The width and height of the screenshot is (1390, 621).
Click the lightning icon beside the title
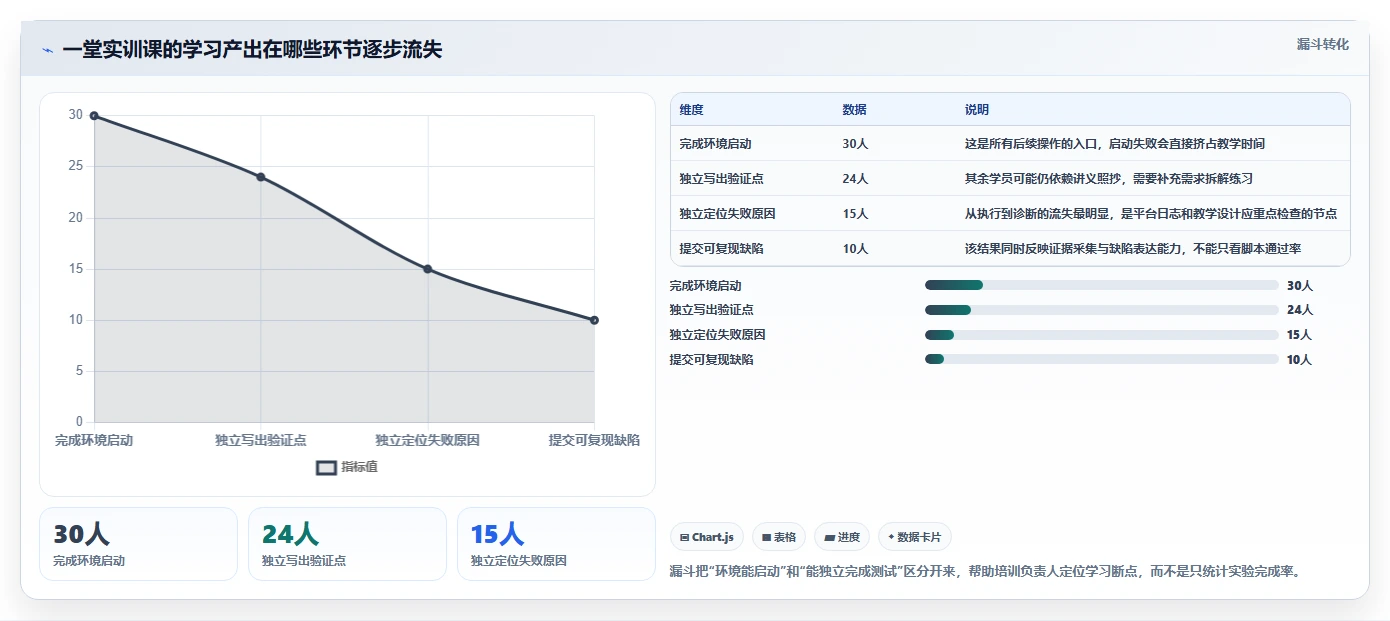48,50
